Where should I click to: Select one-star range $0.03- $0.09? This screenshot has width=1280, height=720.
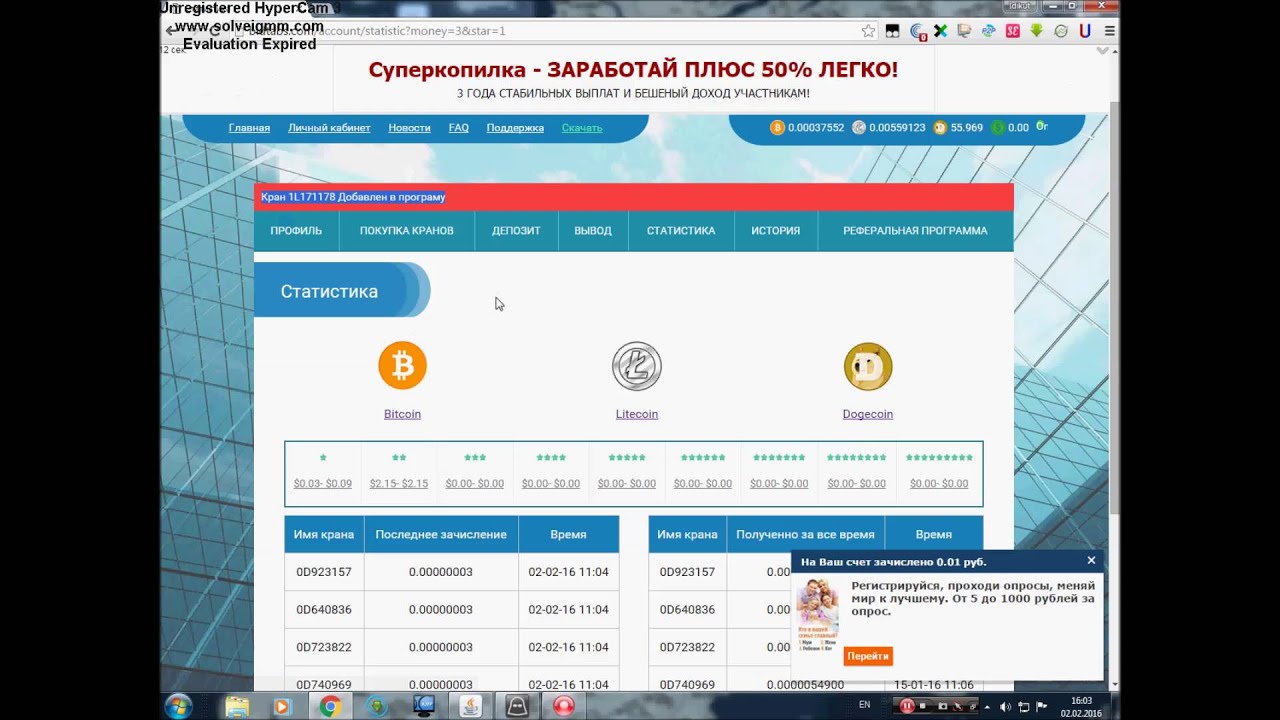[x=323, y=484]
